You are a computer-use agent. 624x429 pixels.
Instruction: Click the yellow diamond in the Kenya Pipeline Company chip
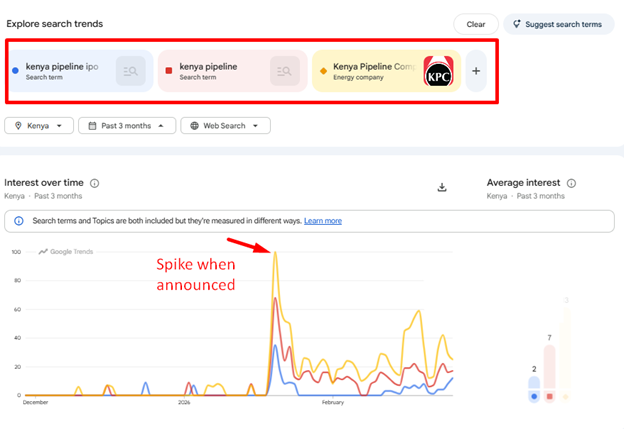coord(323,71)
